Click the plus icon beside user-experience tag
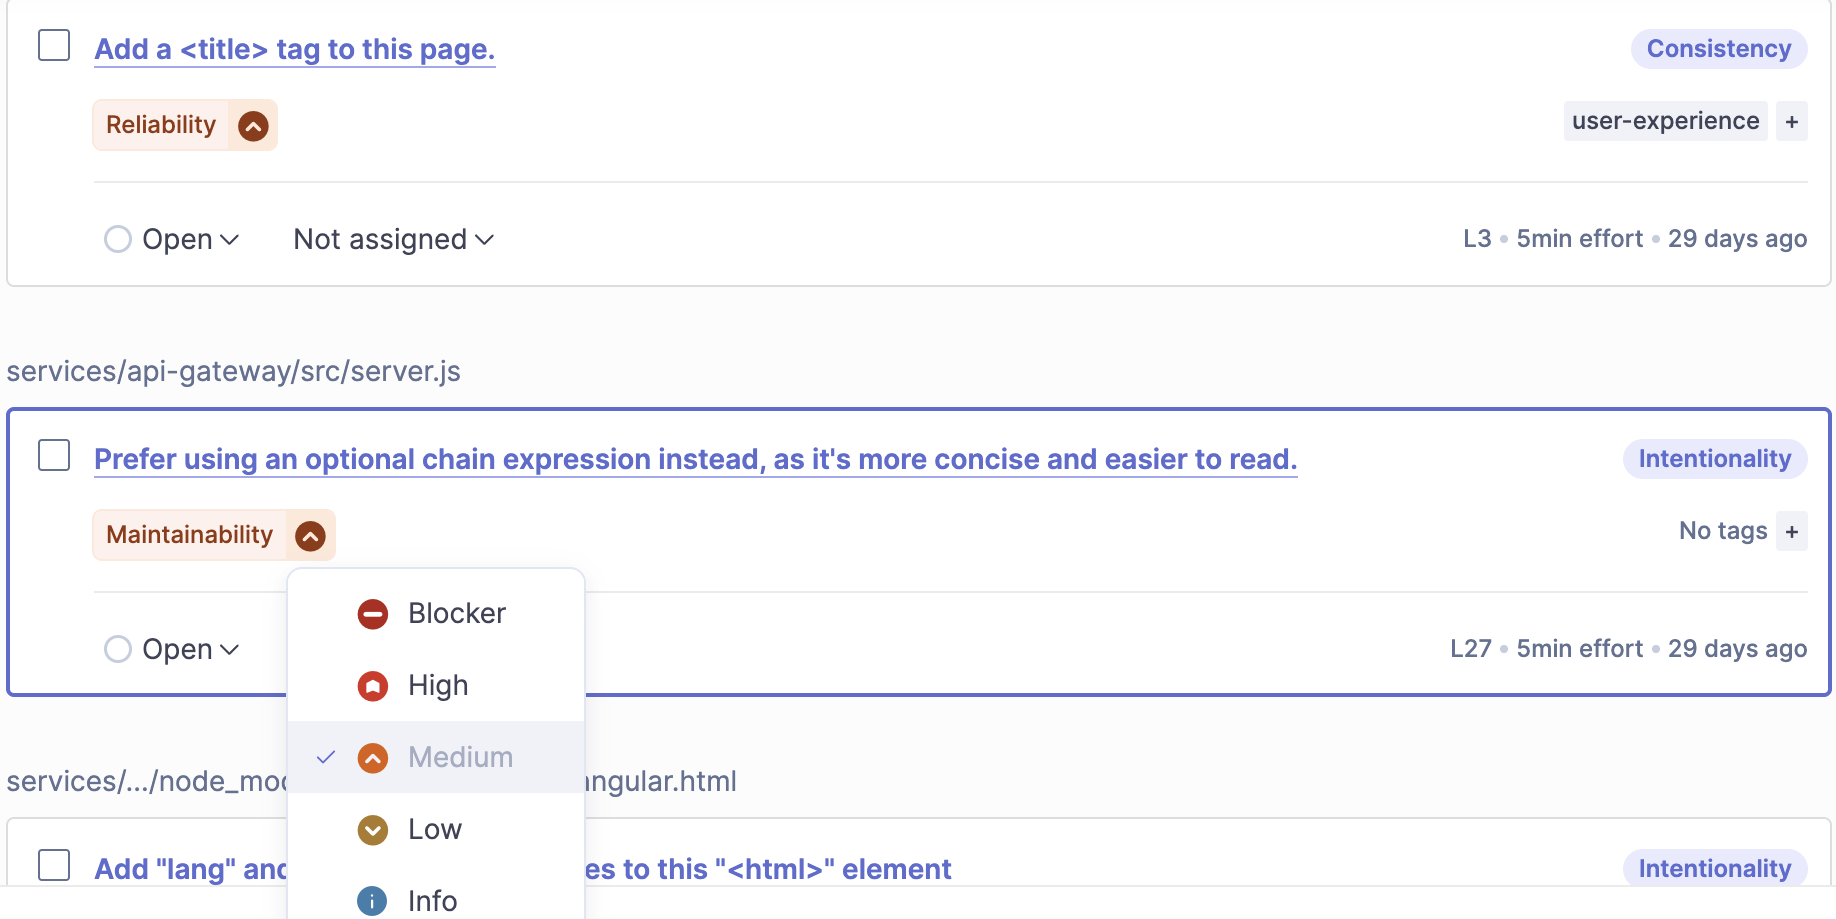Screen dimensions: 1836x919 [1792, 122]
